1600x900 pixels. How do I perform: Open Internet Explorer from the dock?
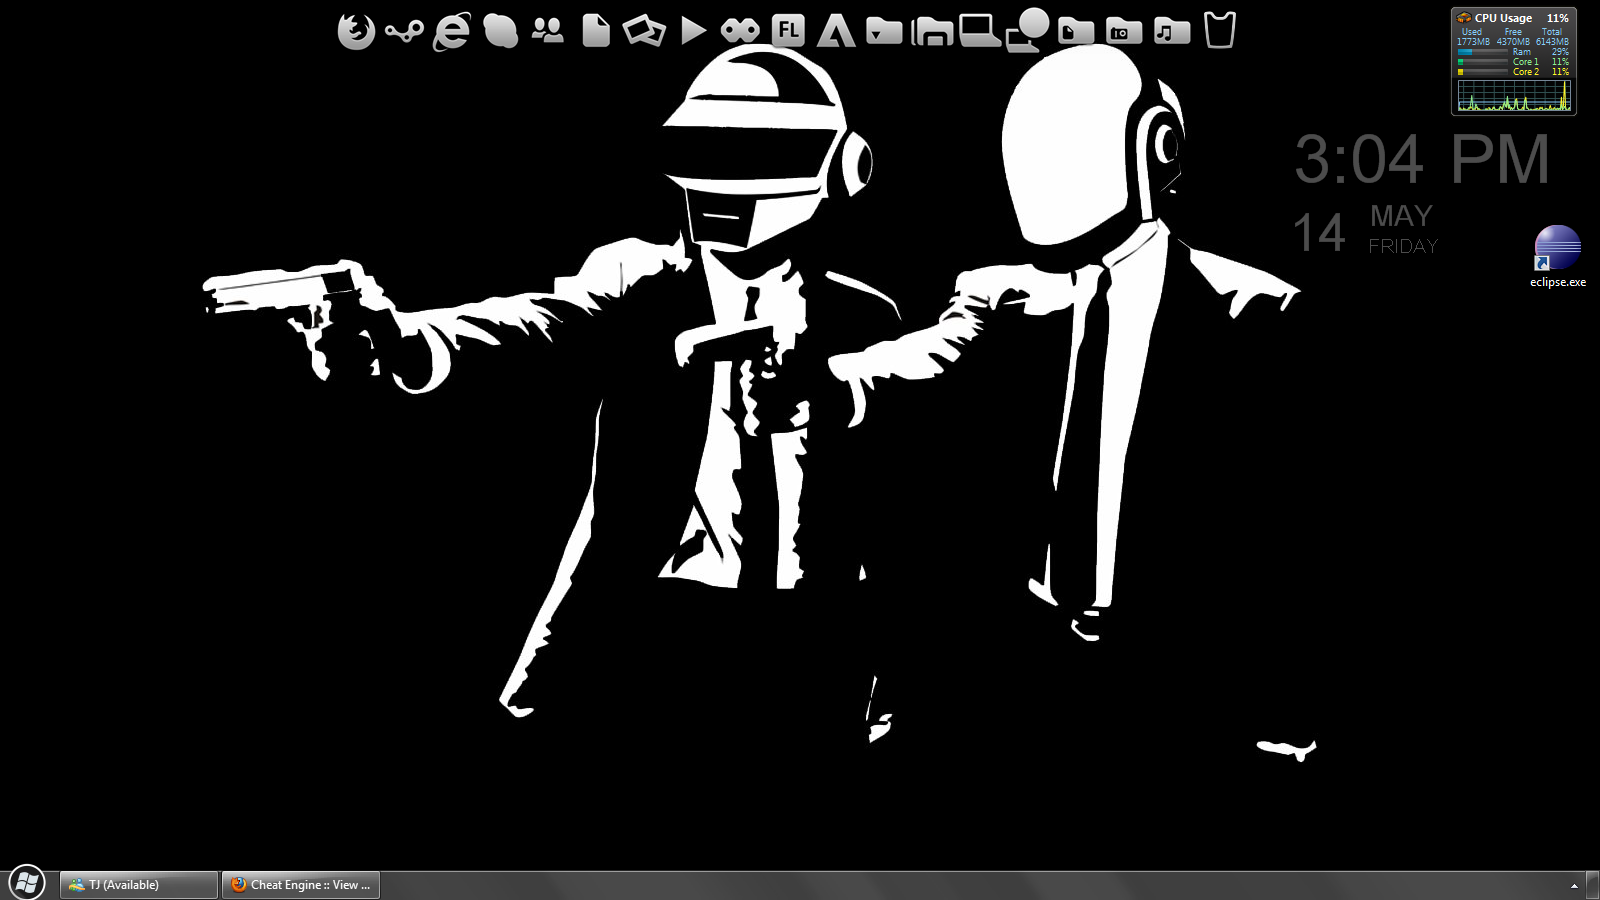[x=451, y=31]
